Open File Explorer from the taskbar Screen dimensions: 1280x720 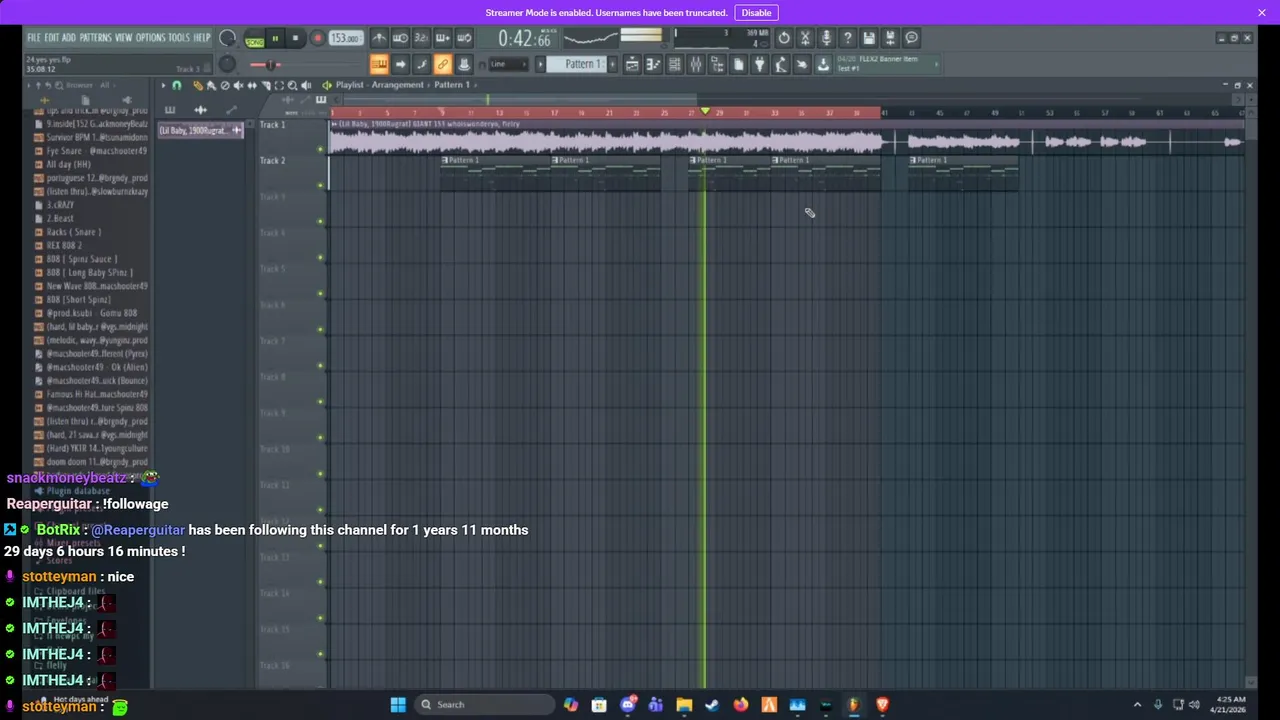coord(684,704)
